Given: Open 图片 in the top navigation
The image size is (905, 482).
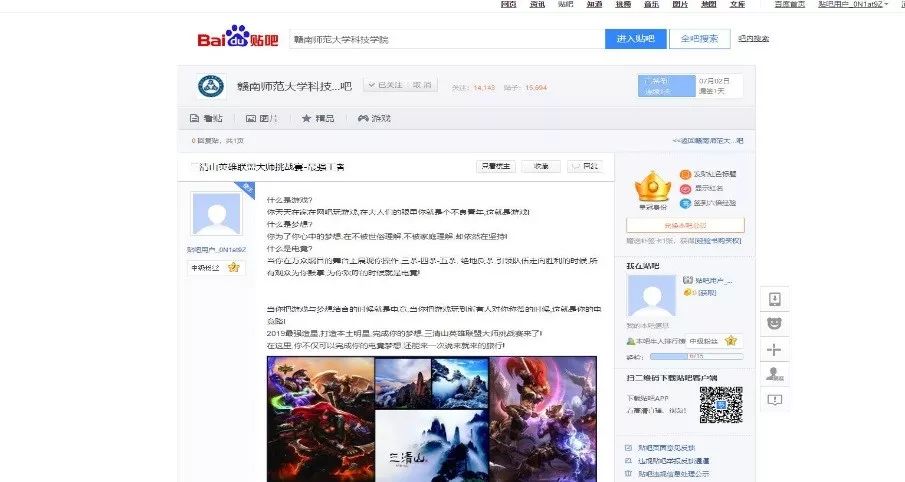Looking at the screenshot, I should click(680, 4).
